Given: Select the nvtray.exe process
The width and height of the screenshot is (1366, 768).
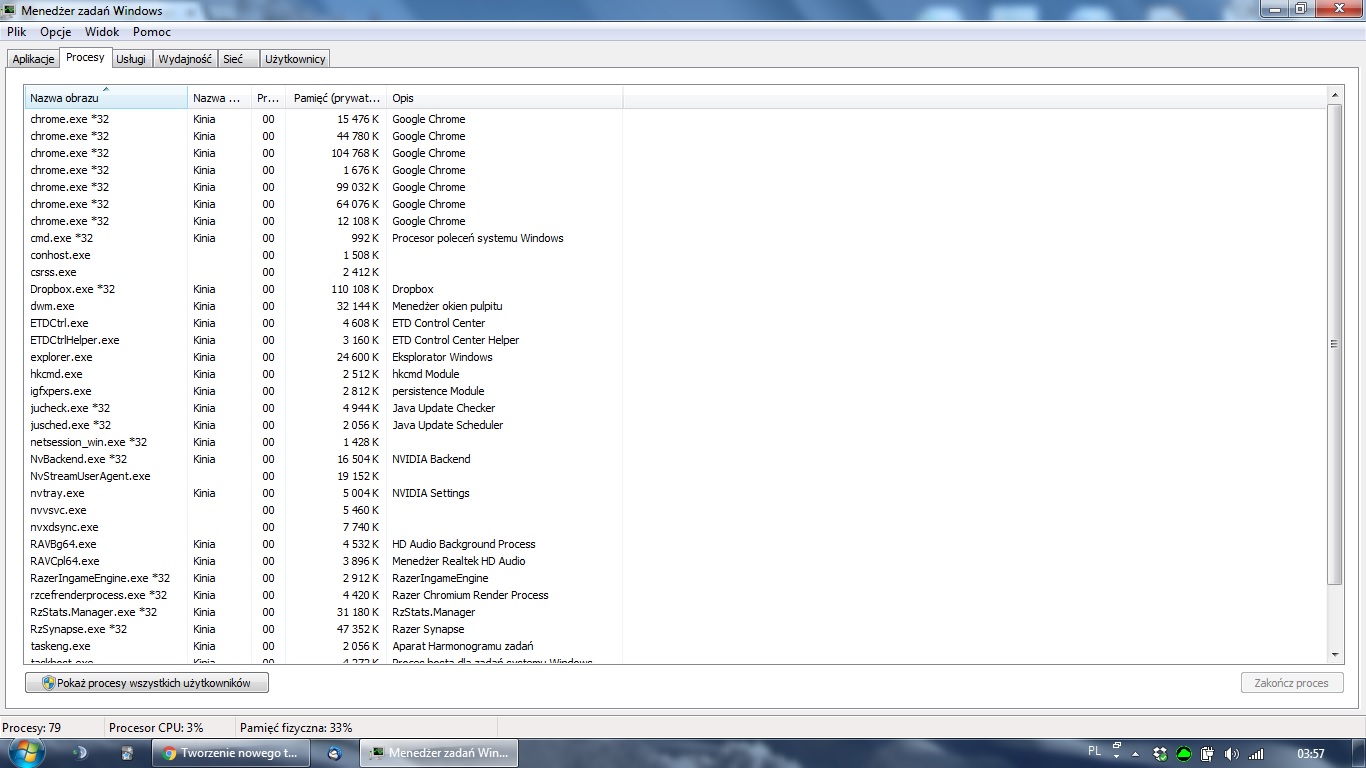Looking at the screenshot, I should pos(325,493).
